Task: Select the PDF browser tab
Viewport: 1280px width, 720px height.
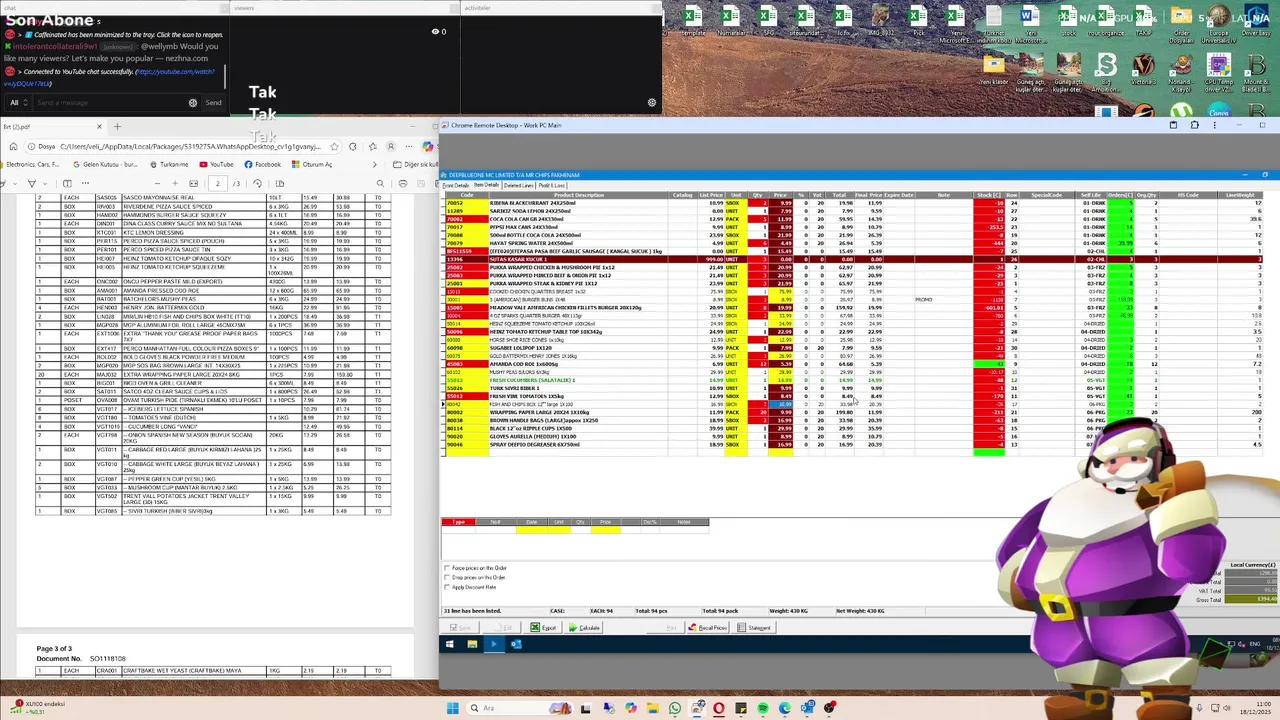Action: tap(52, 127)
